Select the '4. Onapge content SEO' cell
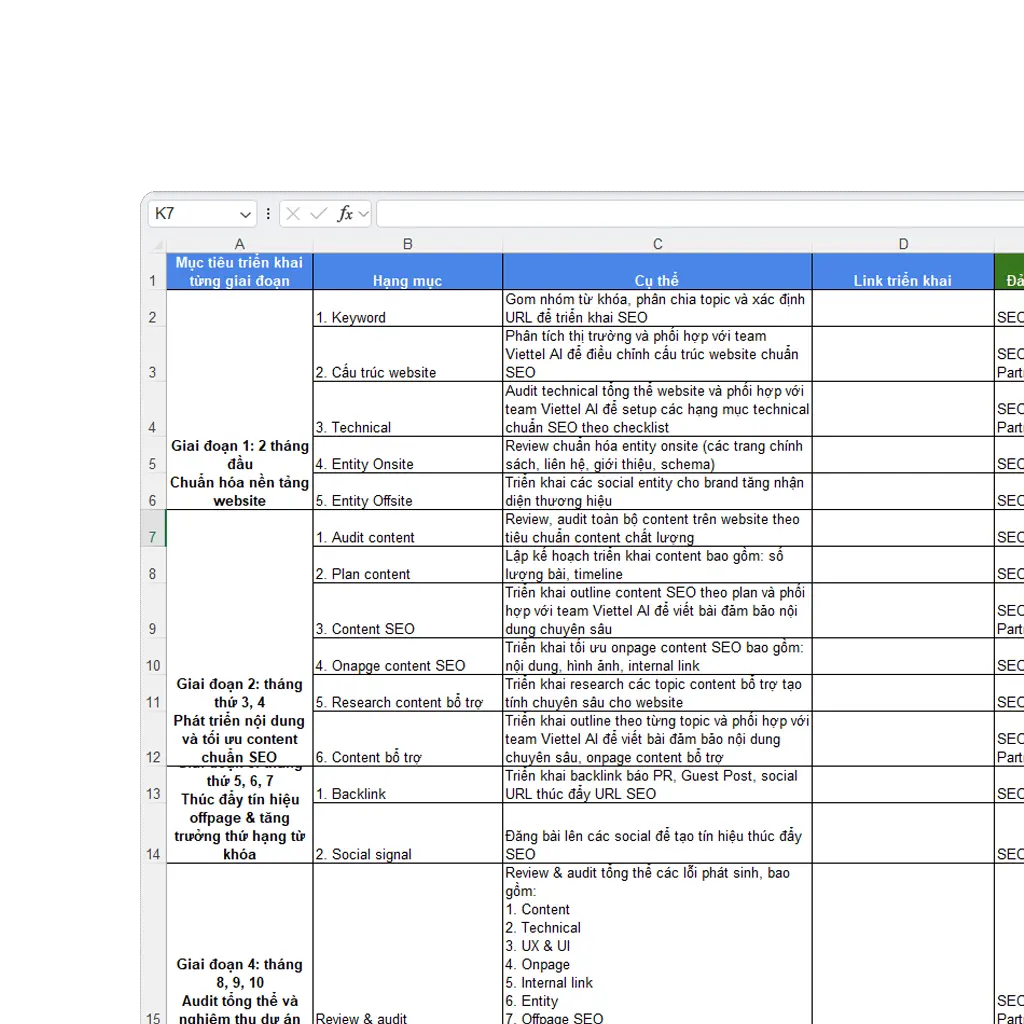This screenshot has width=1024, height=1024. pos(408,656)
